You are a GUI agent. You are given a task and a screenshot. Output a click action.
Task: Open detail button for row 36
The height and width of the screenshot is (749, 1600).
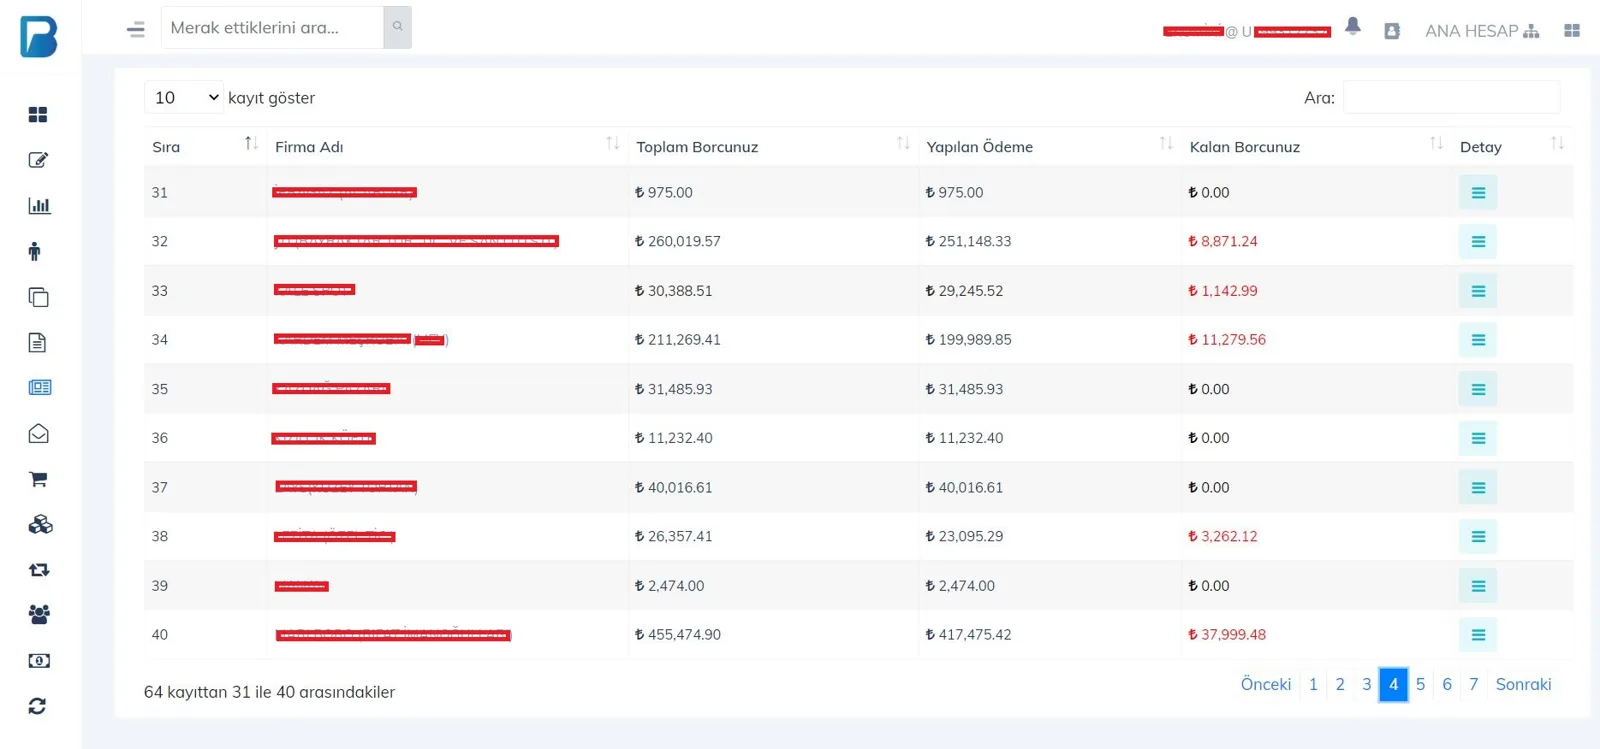pos(1478,438)
